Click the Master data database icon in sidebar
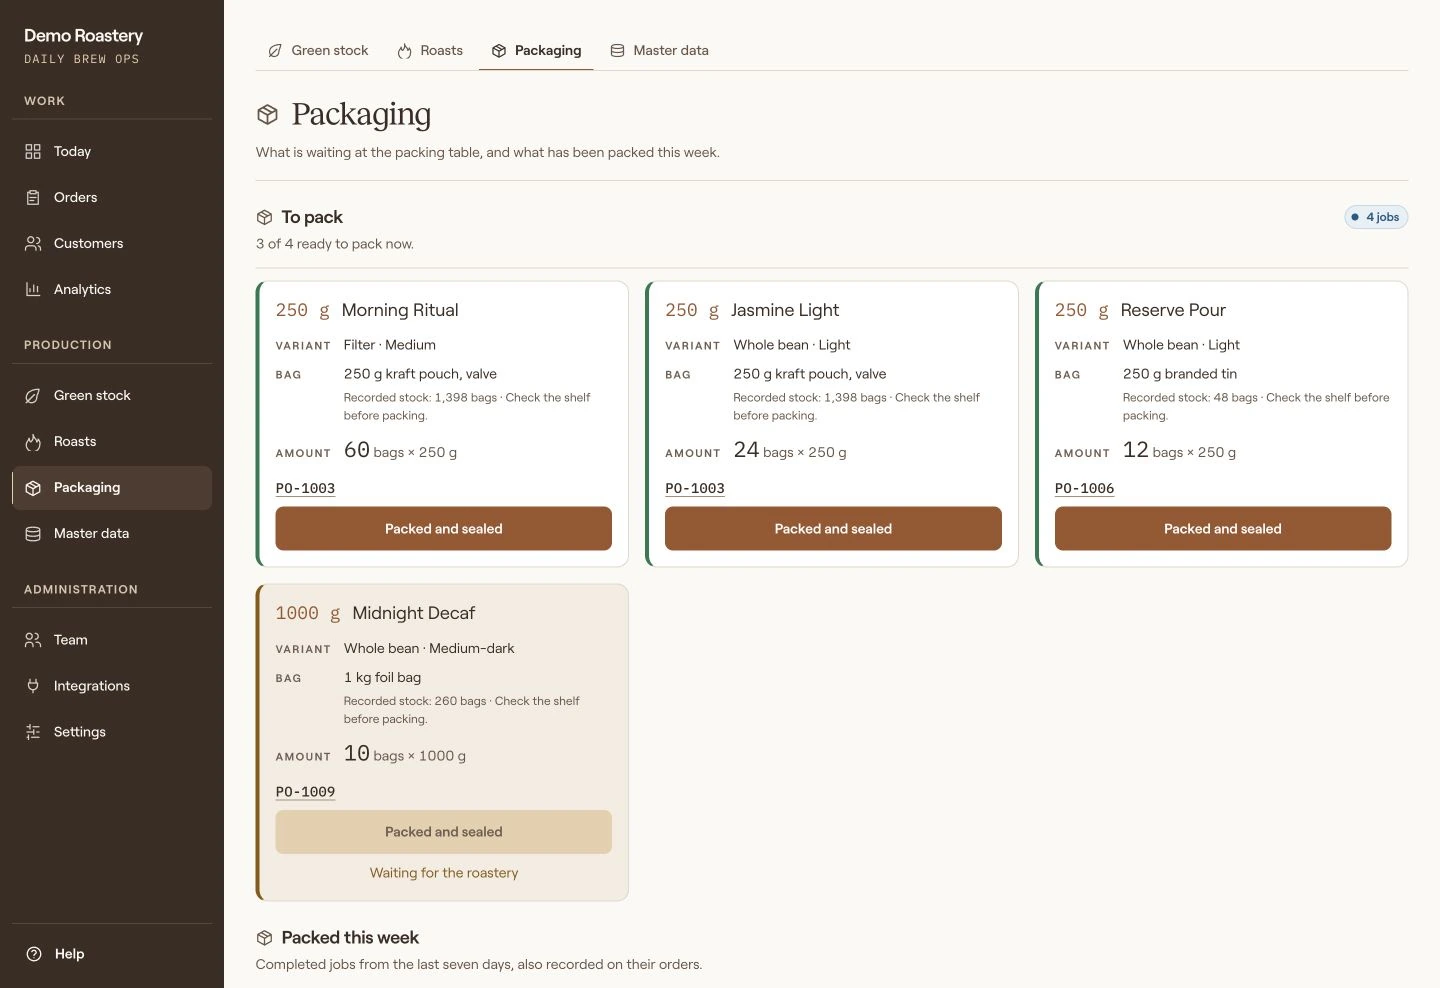This screenshot has width=1440, height=988. point(33,533)
